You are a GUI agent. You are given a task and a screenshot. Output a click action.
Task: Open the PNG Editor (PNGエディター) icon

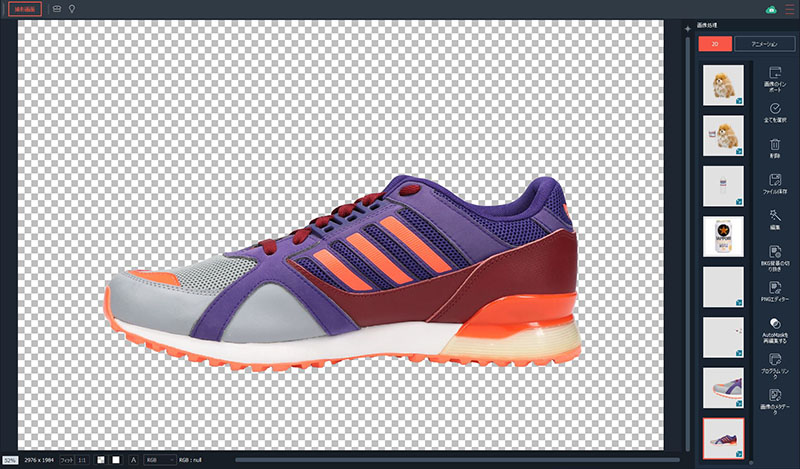pos(775,287)
